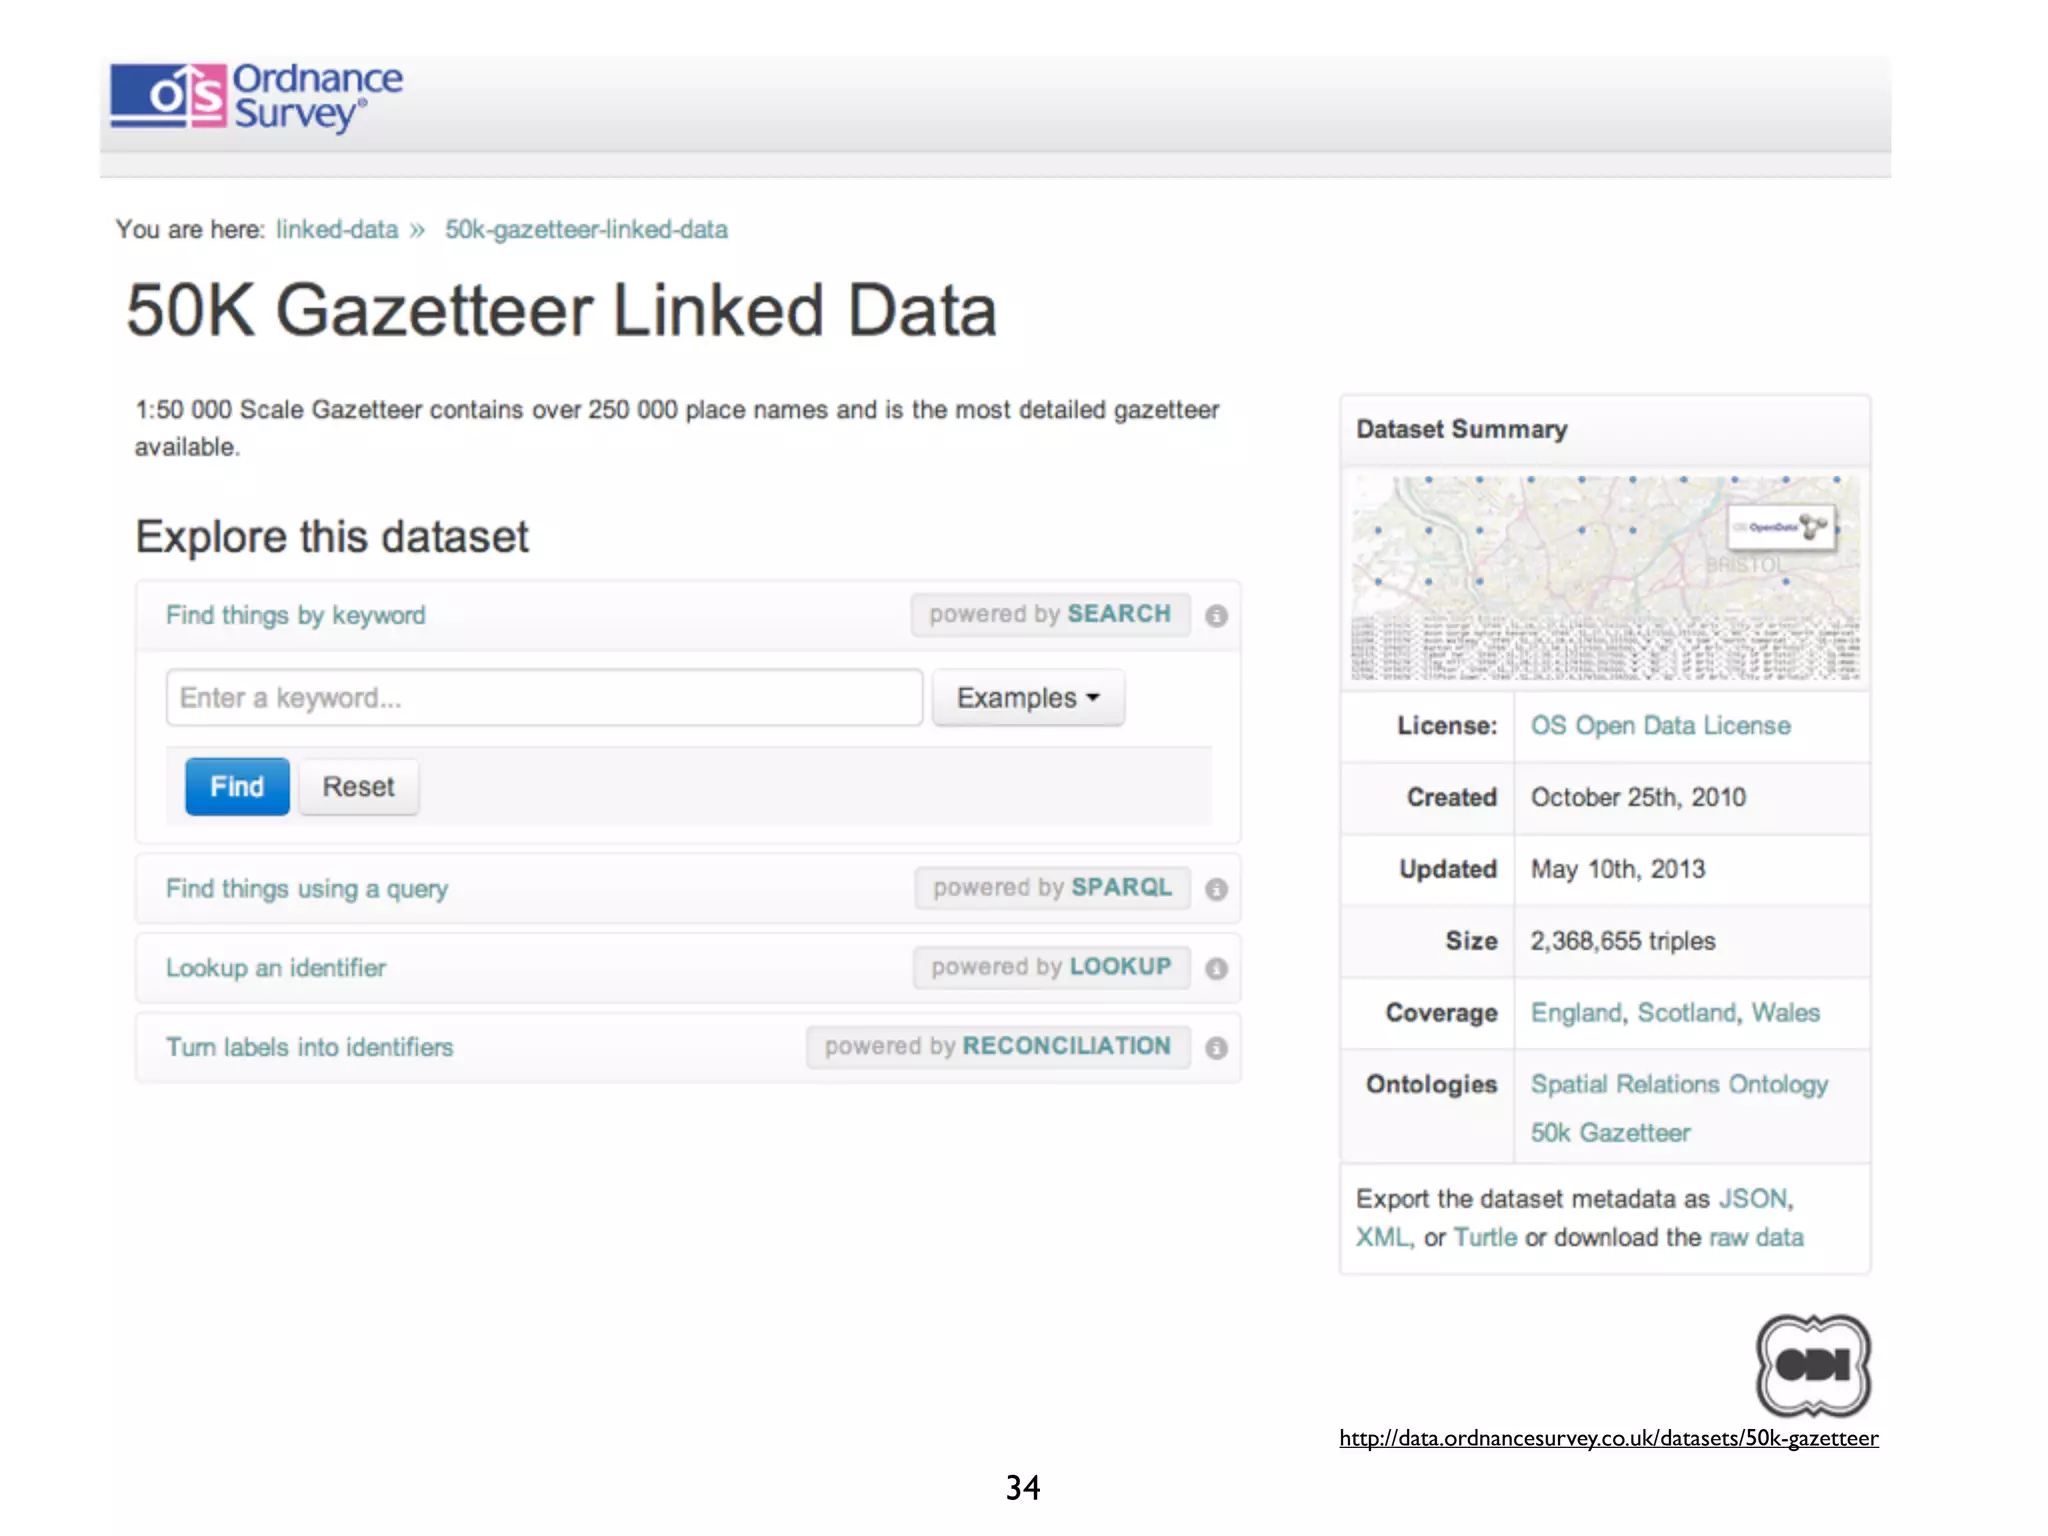This screenshot has width=2048, height=1536.
Task: Select the October 25th, 2010 created date
Action: click(x=1638, y=798)
